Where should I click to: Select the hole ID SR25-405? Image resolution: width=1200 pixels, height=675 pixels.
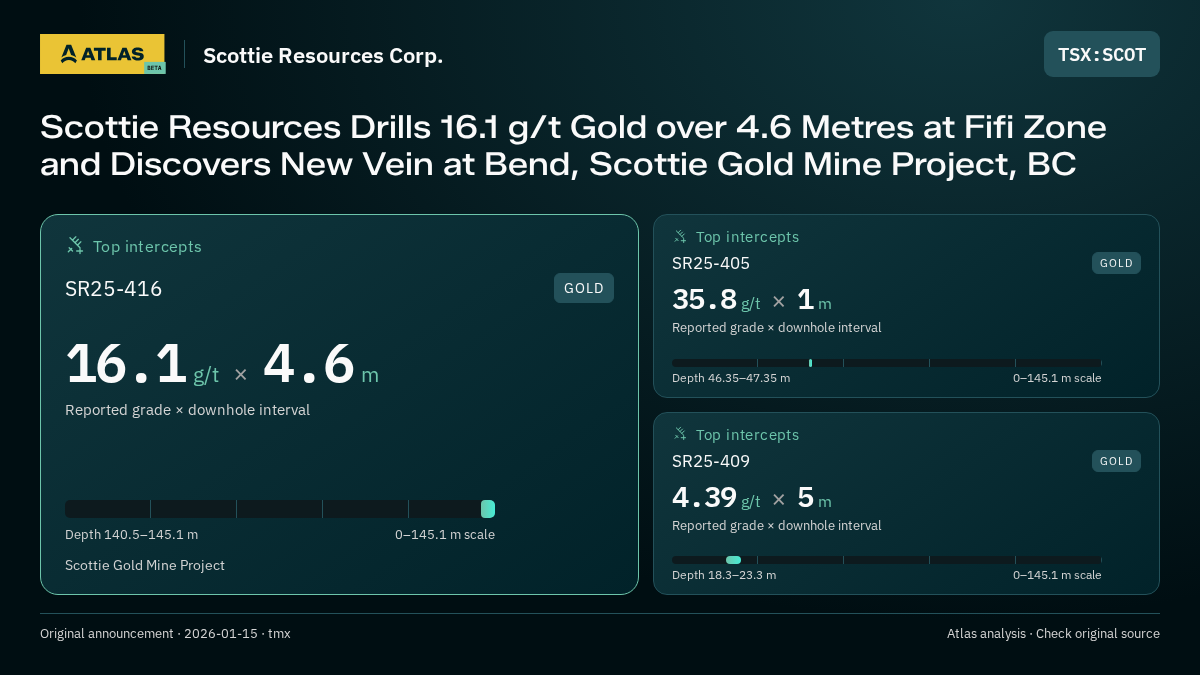pyautogui.click(x=711, y=263)
